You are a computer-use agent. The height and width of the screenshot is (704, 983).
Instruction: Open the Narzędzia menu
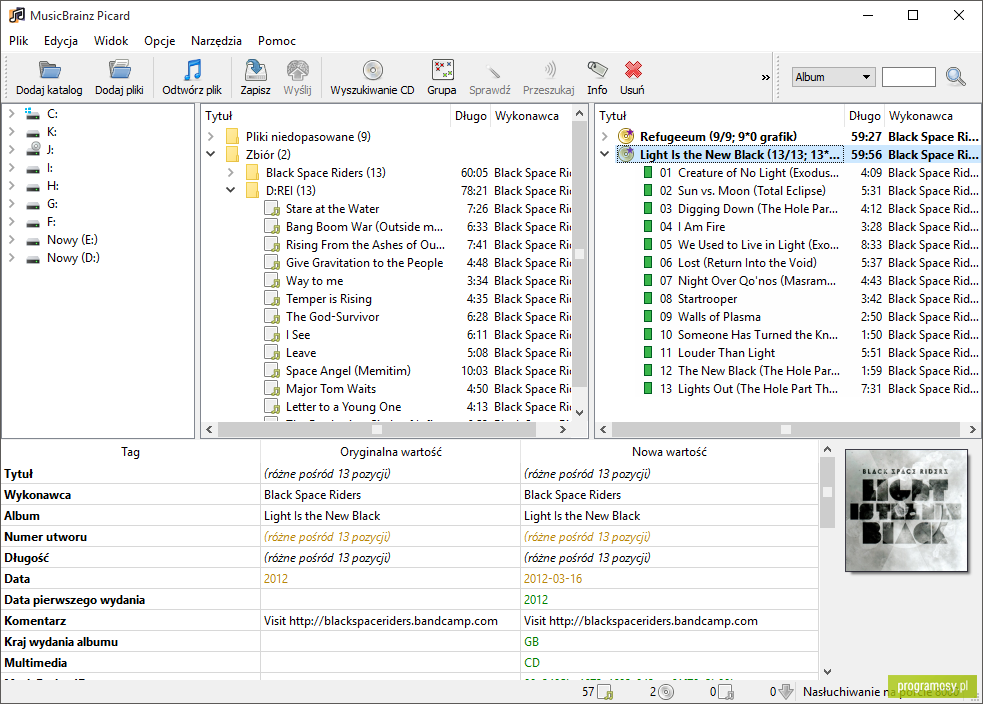coord(216,41)
